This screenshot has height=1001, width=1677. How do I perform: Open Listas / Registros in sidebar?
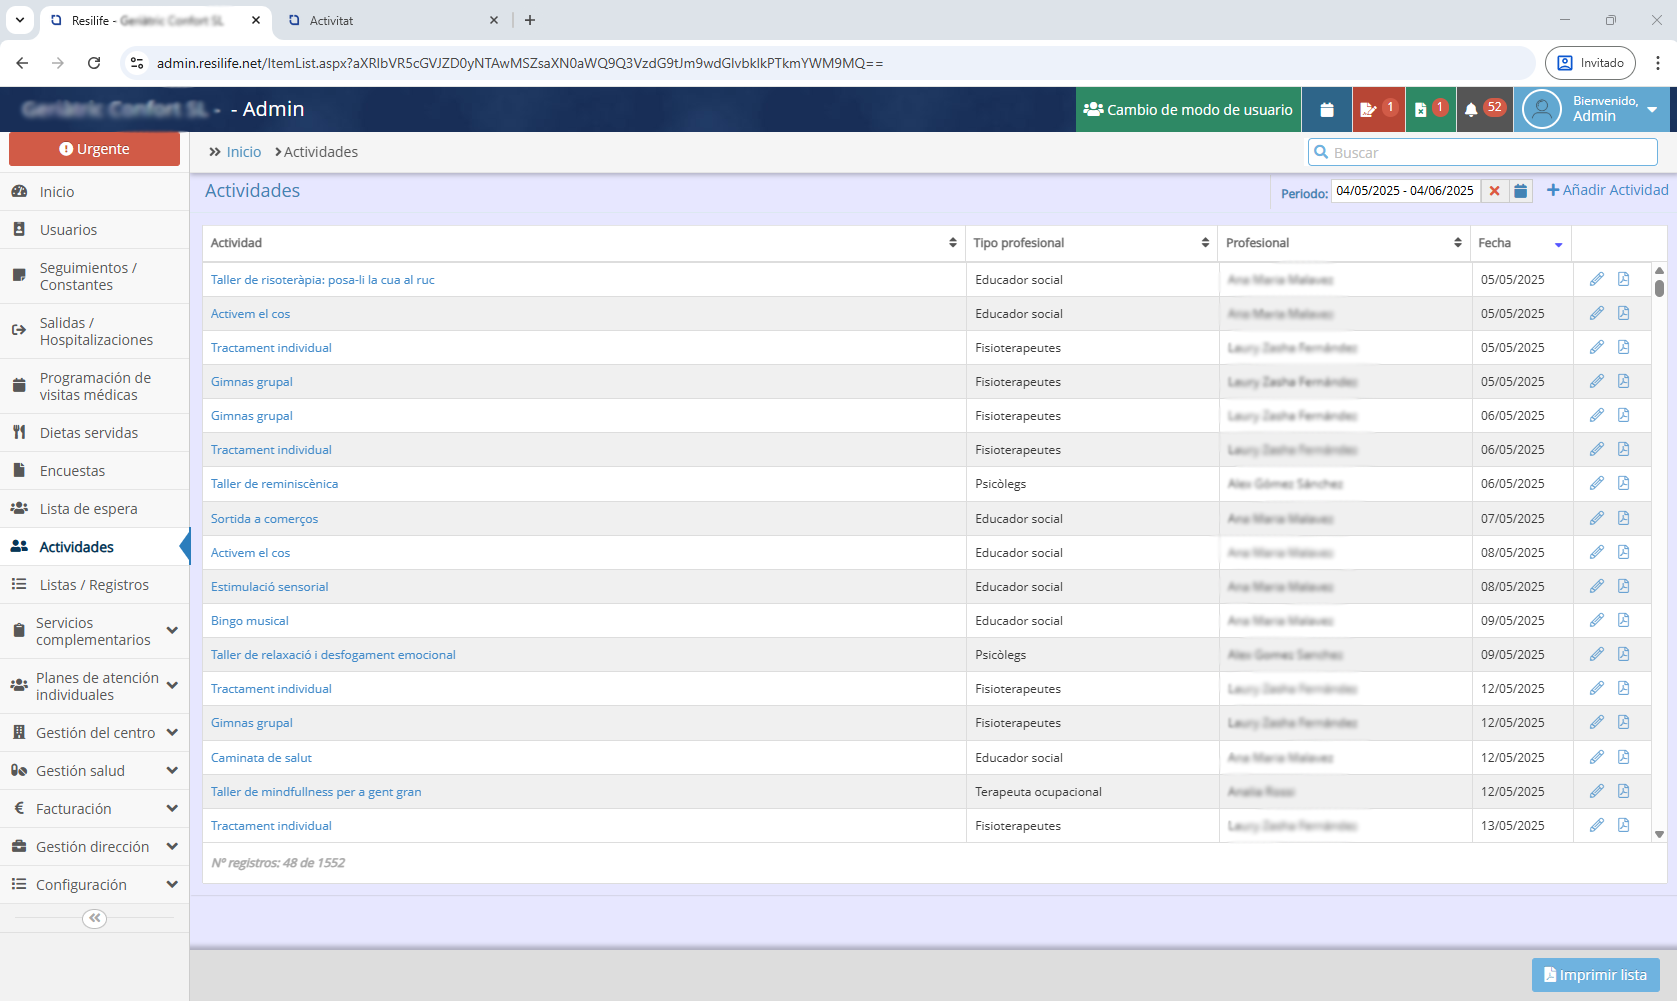click(x=95, y=585)
